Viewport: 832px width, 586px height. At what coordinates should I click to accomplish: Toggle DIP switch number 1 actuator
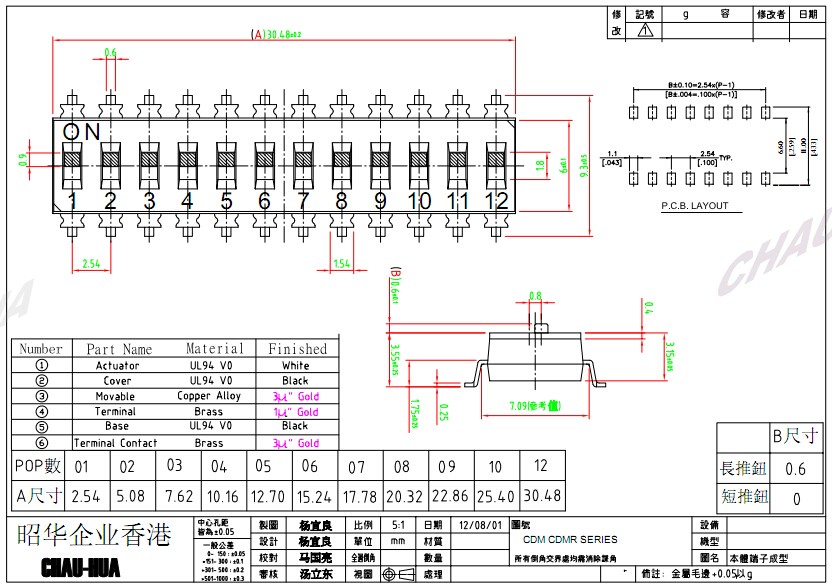[x=72, y=159]
